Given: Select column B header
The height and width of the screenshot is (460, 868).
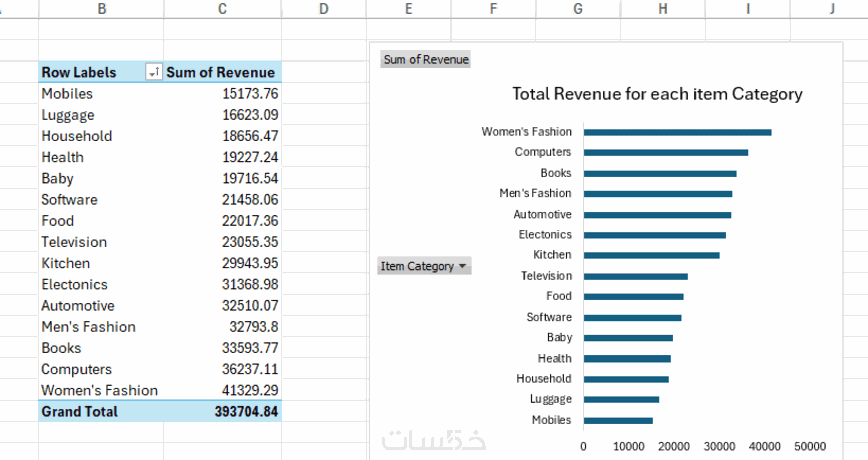Looking at the screenshot, I should click(101, 9).
